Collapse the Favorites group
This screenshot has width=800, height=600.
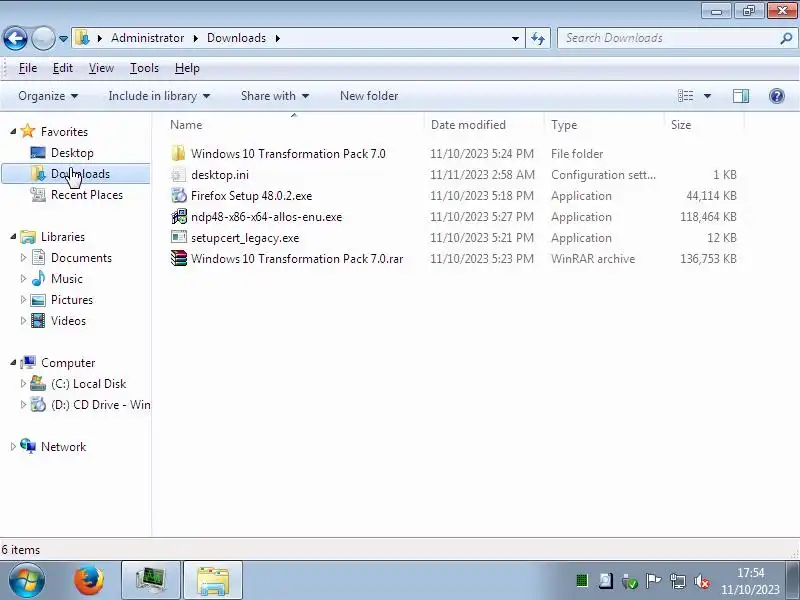(13, 132)
